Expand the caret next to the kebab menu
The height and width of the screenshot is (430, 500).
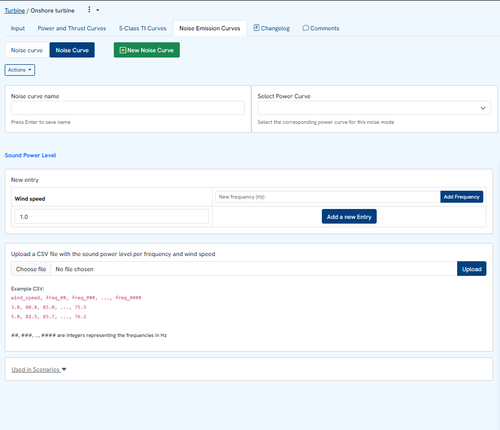(98, 10)
